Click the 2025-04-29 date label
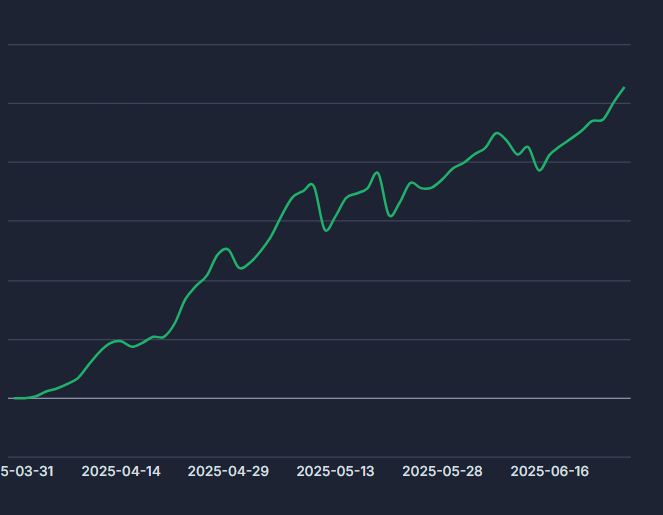Image resolution: width=663 pixels, height=515 pixels. [228, 471]
